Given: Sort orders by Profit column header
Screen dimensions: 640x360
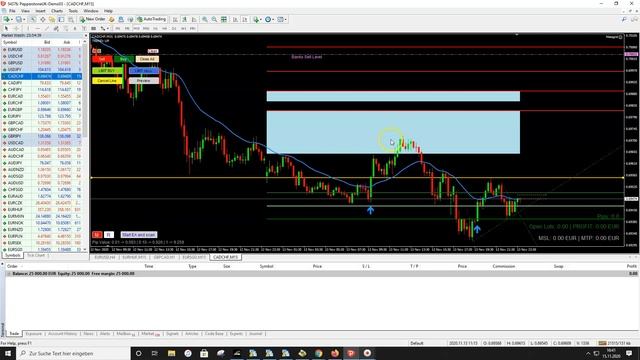Looking at the screenshot, I should tap(631, 266).
